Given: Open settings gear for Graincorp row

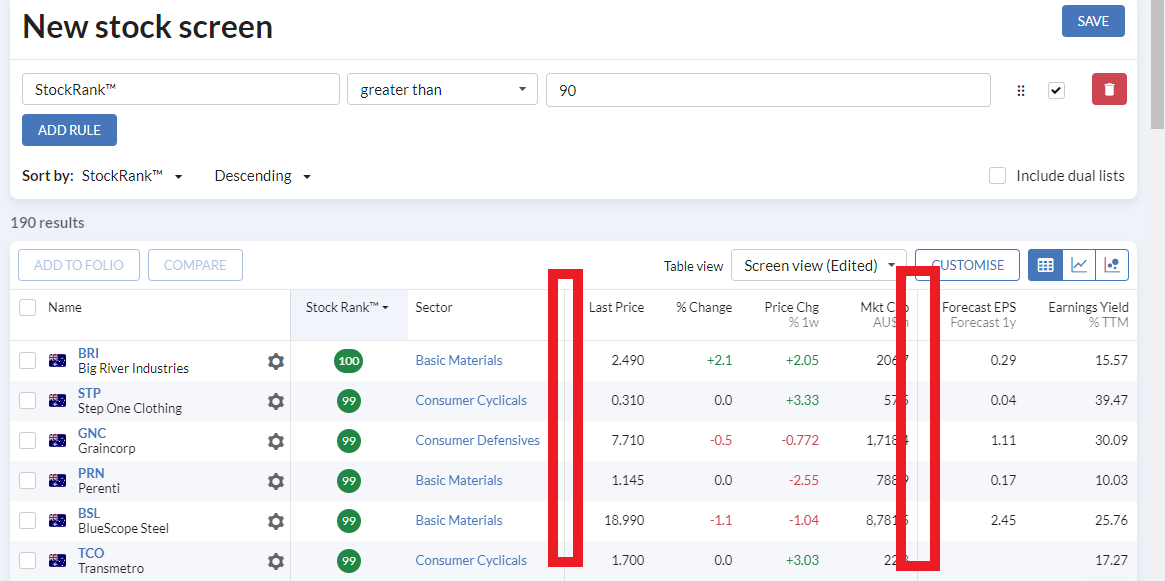Looking at the screenshot, I should pyautogui.click(x=276, y=441).
